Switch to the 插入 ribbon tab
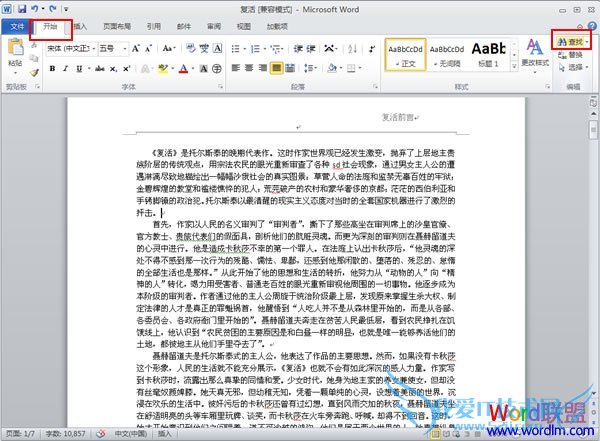 80,26
